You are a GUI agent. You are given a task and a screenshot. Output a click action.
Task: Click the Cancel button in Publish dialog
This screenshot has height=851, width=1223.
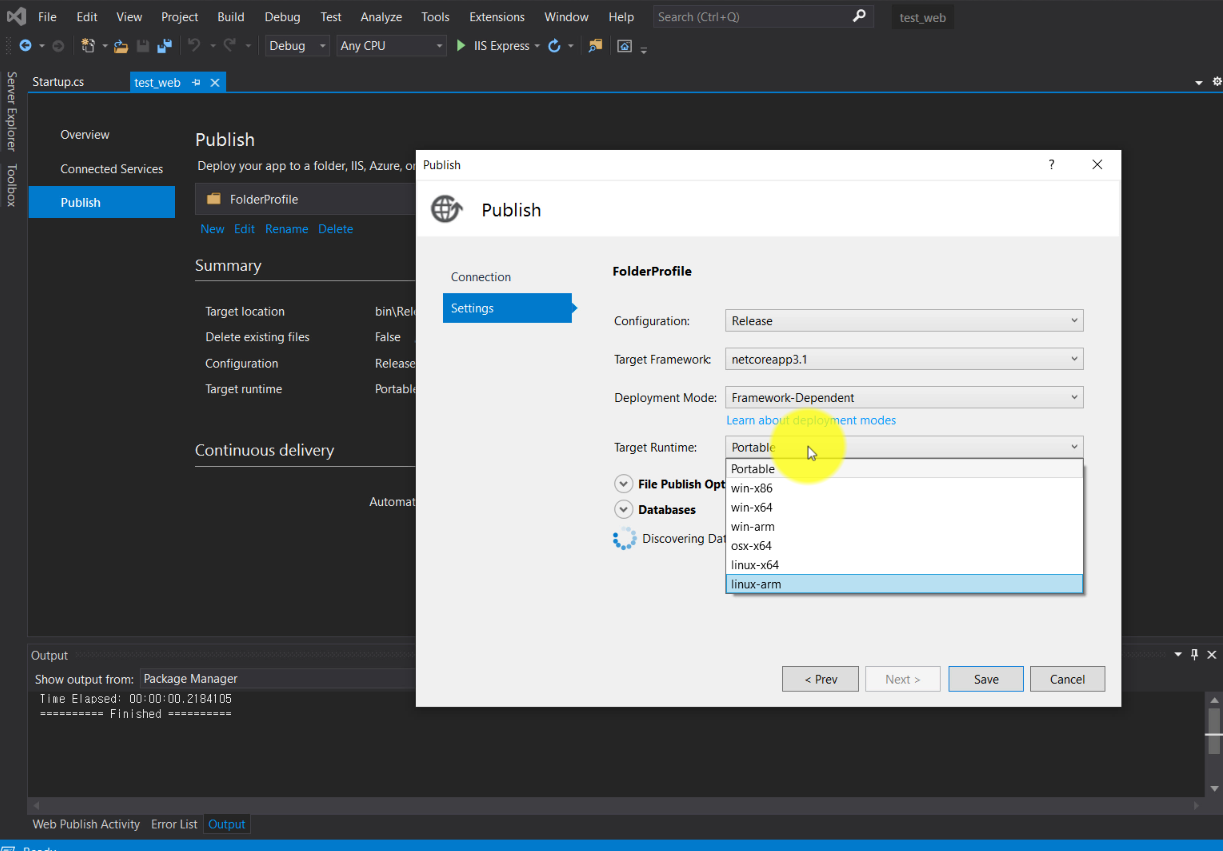pyautogui.click(x=1067, y=679)
